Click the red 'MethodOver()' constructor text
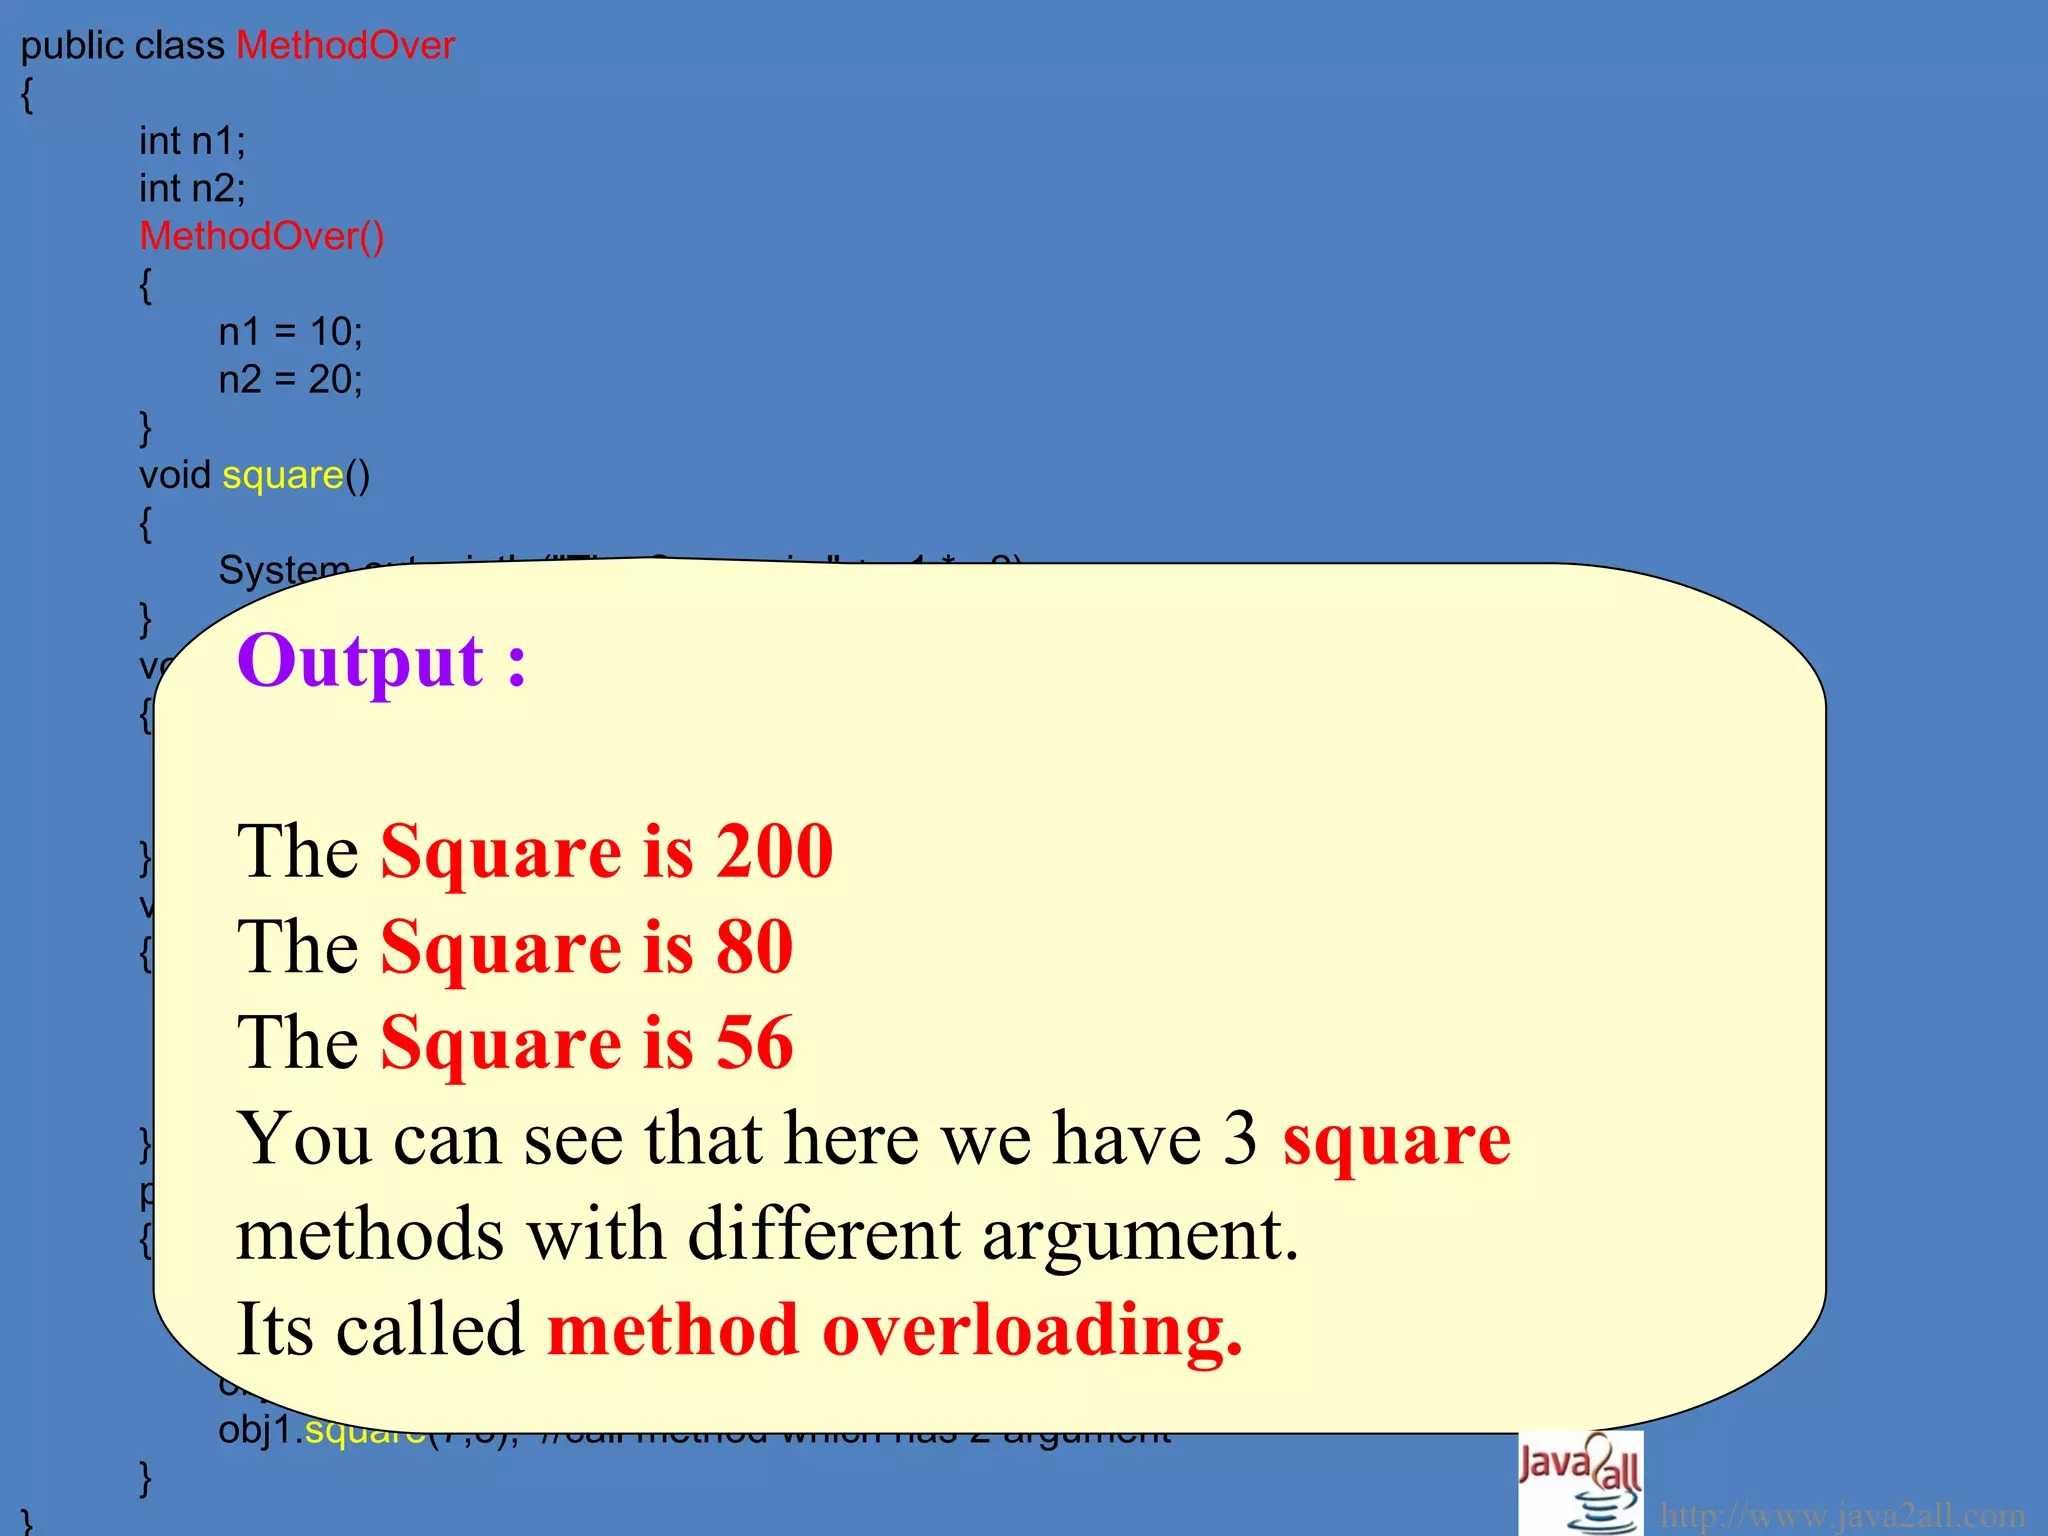 coord(262,237)
